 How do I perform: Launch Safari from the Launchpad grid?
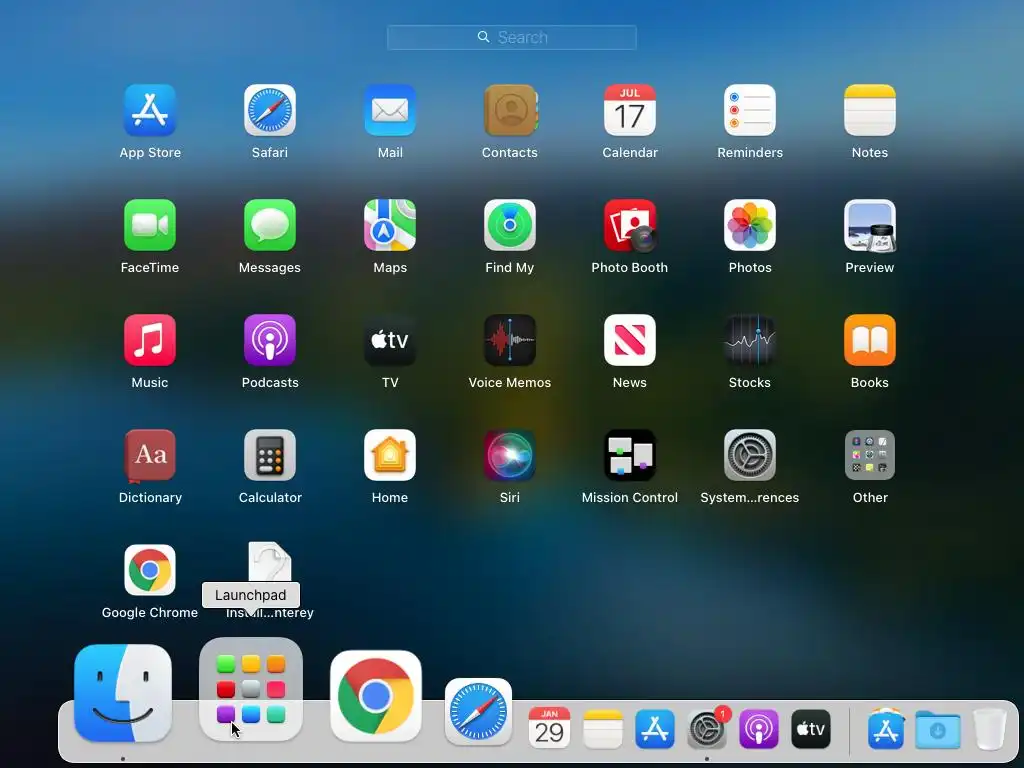click(x=270, y=110)
